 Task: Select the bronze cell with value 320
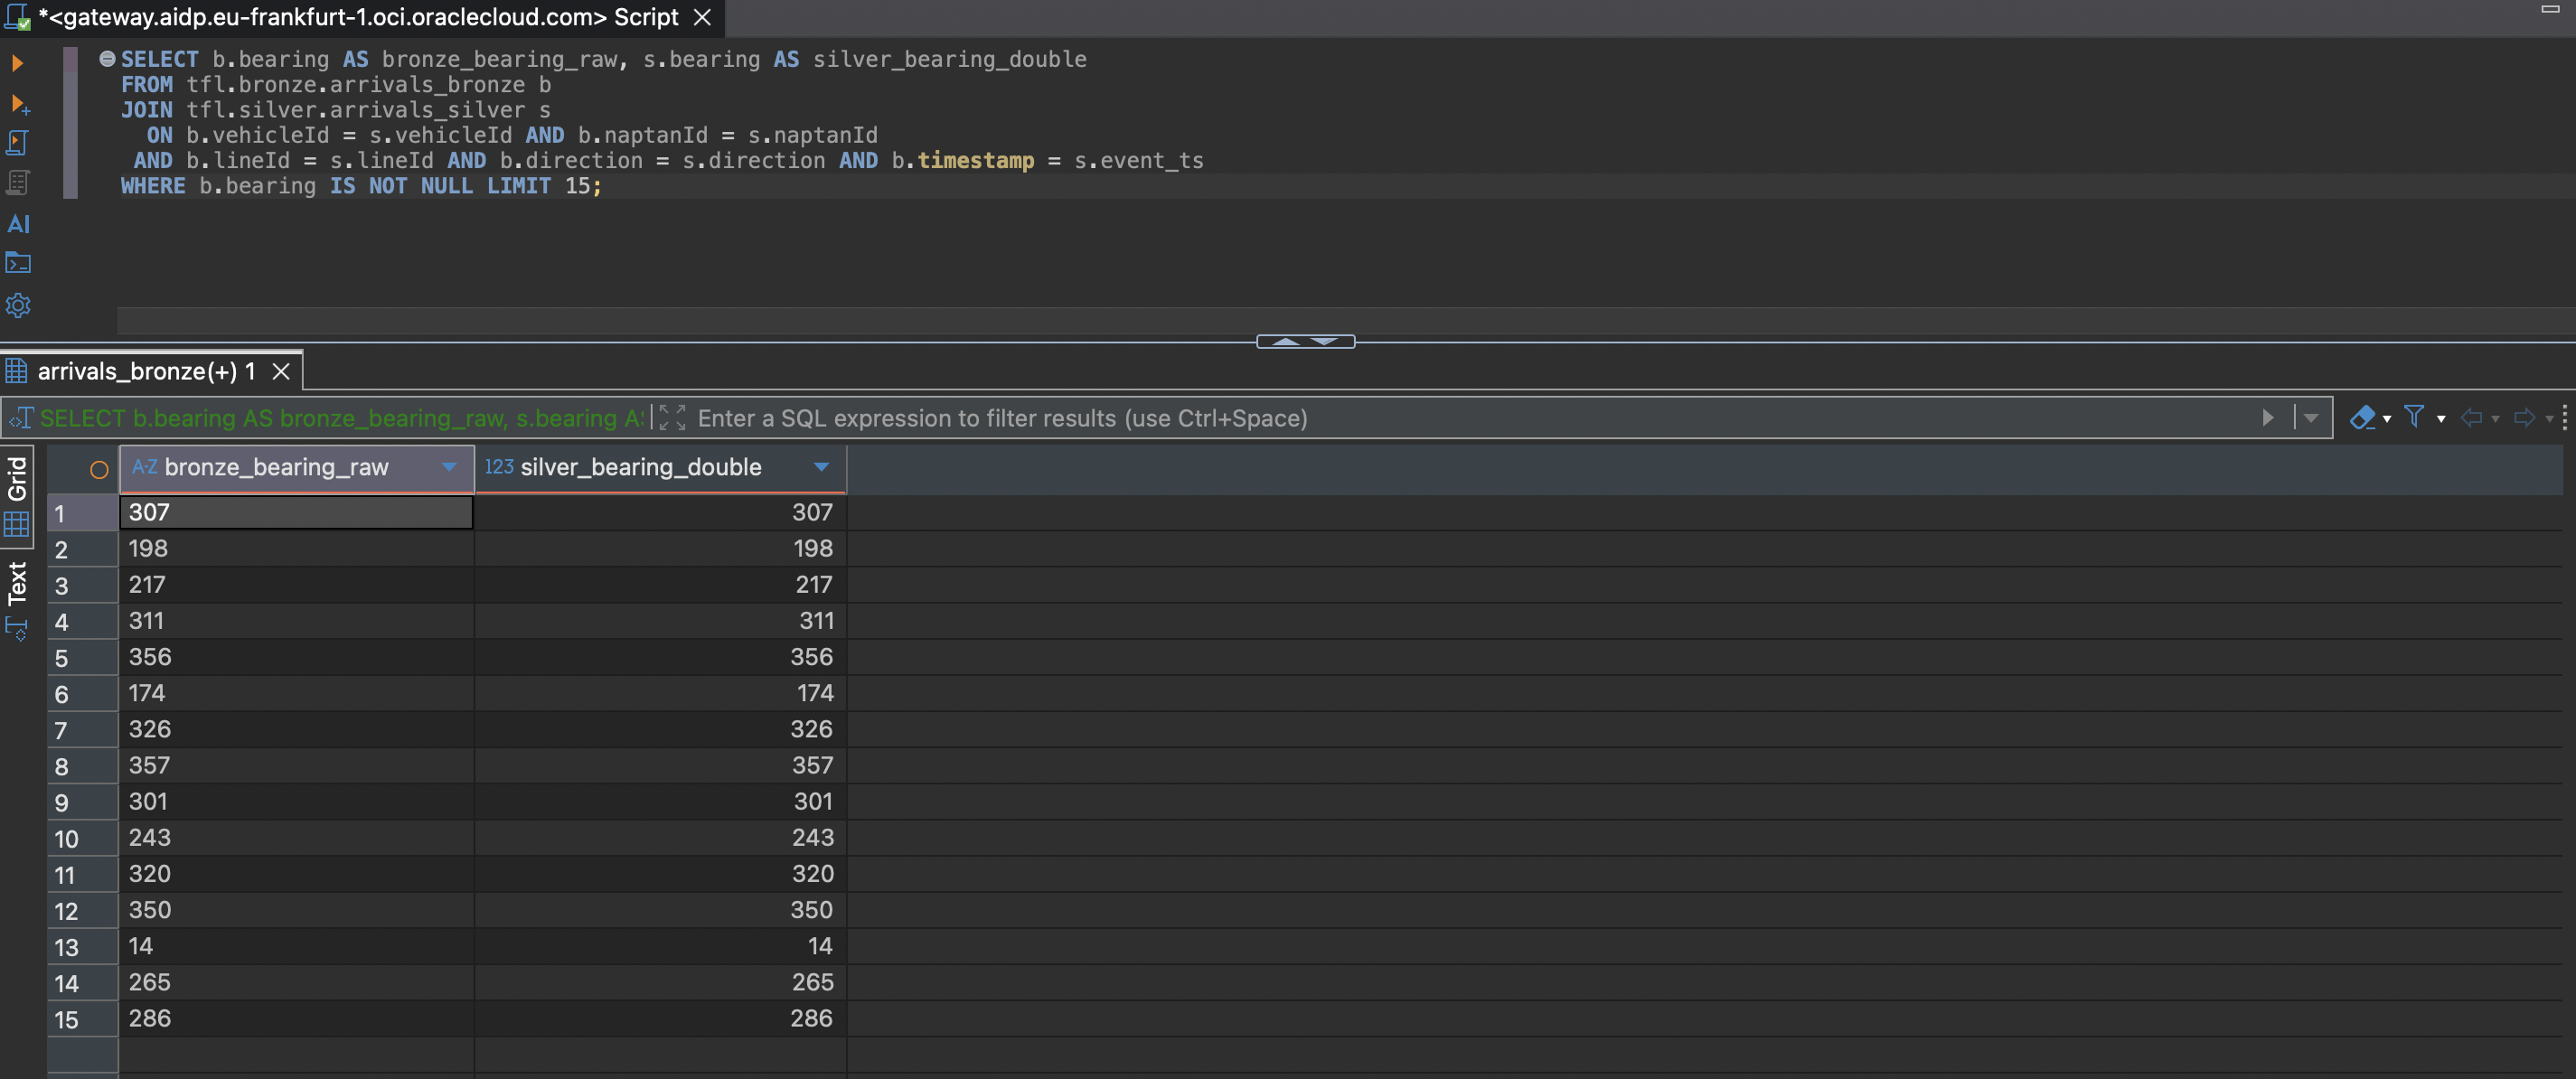296,874
